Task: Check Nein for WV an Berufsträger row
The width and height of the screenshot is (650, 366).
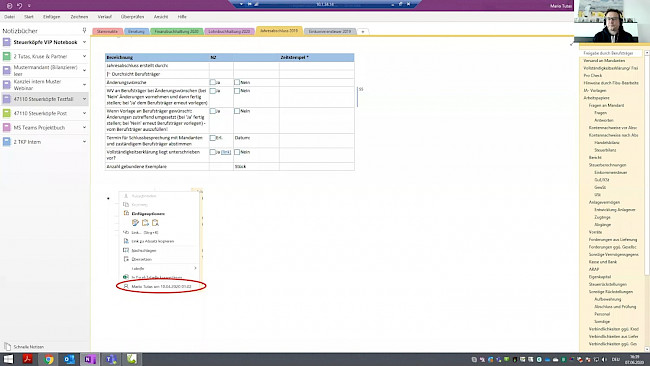Action: click(x=237, y=91)
